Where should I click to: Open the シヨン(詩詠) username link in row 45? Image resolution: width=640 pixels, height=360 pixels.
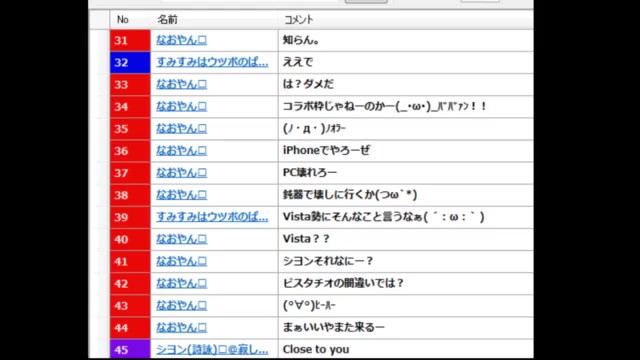(212, 349)
